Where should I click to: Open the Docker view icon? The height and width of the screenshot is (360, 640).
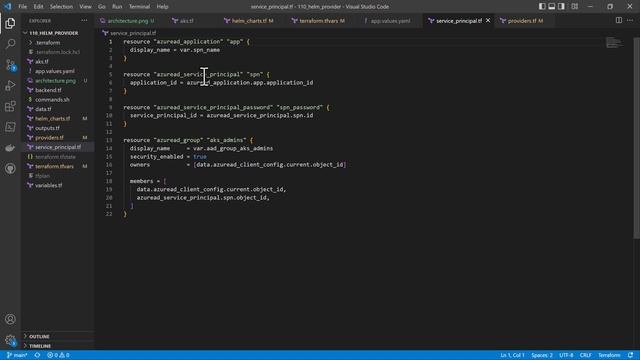(x=10, y=148)
